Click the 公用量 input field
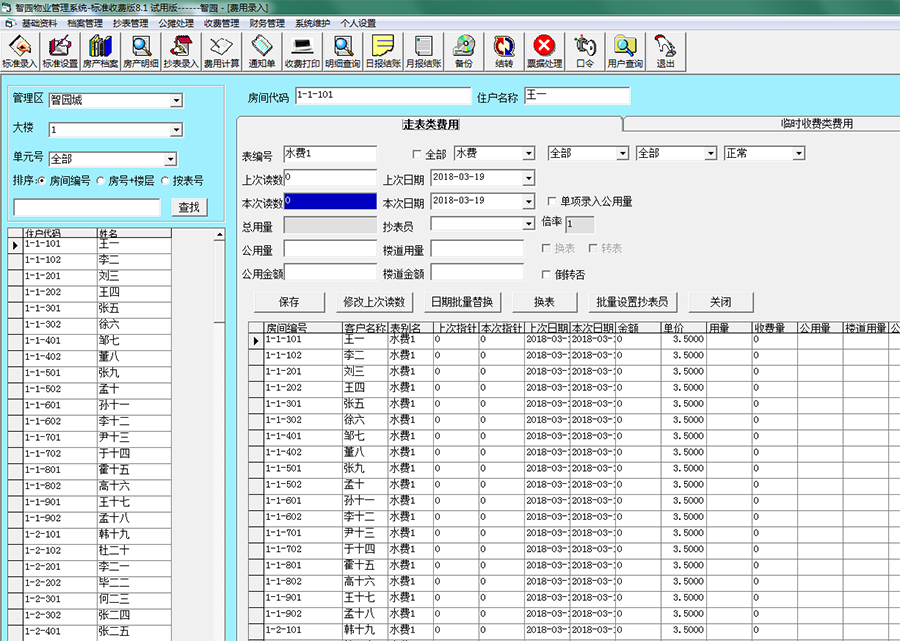This screenshot has width=900, height=641. 330,249
